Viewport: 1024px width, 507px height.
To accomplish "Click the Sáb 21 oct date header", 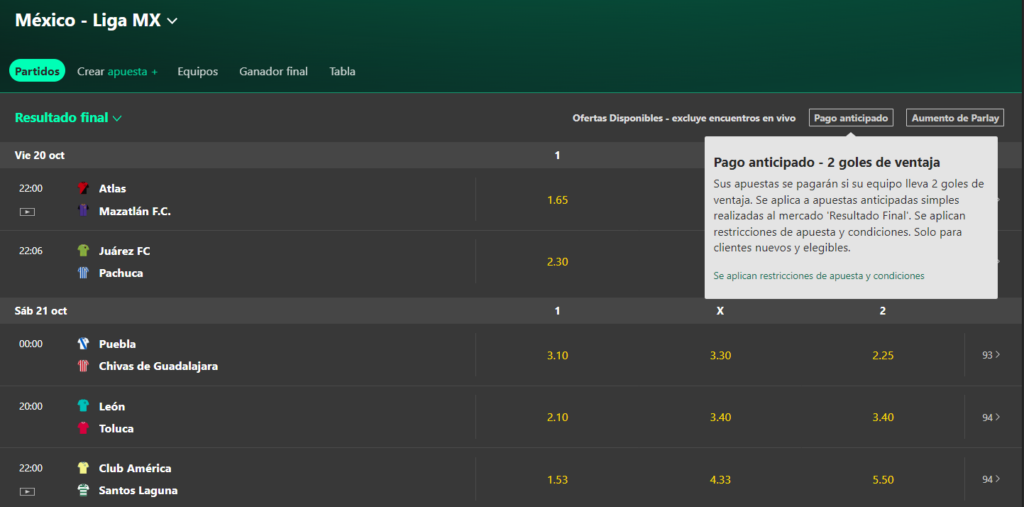I will coord(40,311).
